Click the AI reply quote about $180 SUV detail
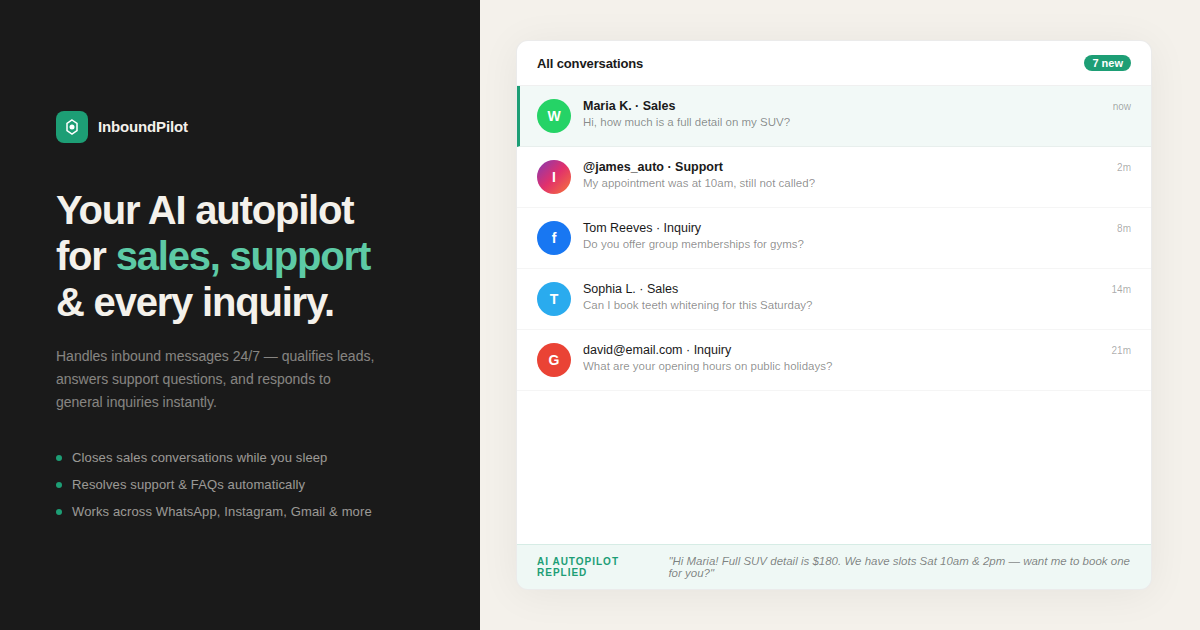The height and width of the screenshot is (630, 1200). click(899, 567)
